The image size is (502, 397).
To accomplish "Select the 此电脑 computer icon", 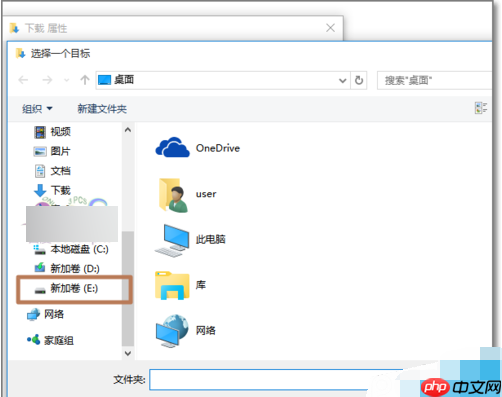I will click(173, 240).
